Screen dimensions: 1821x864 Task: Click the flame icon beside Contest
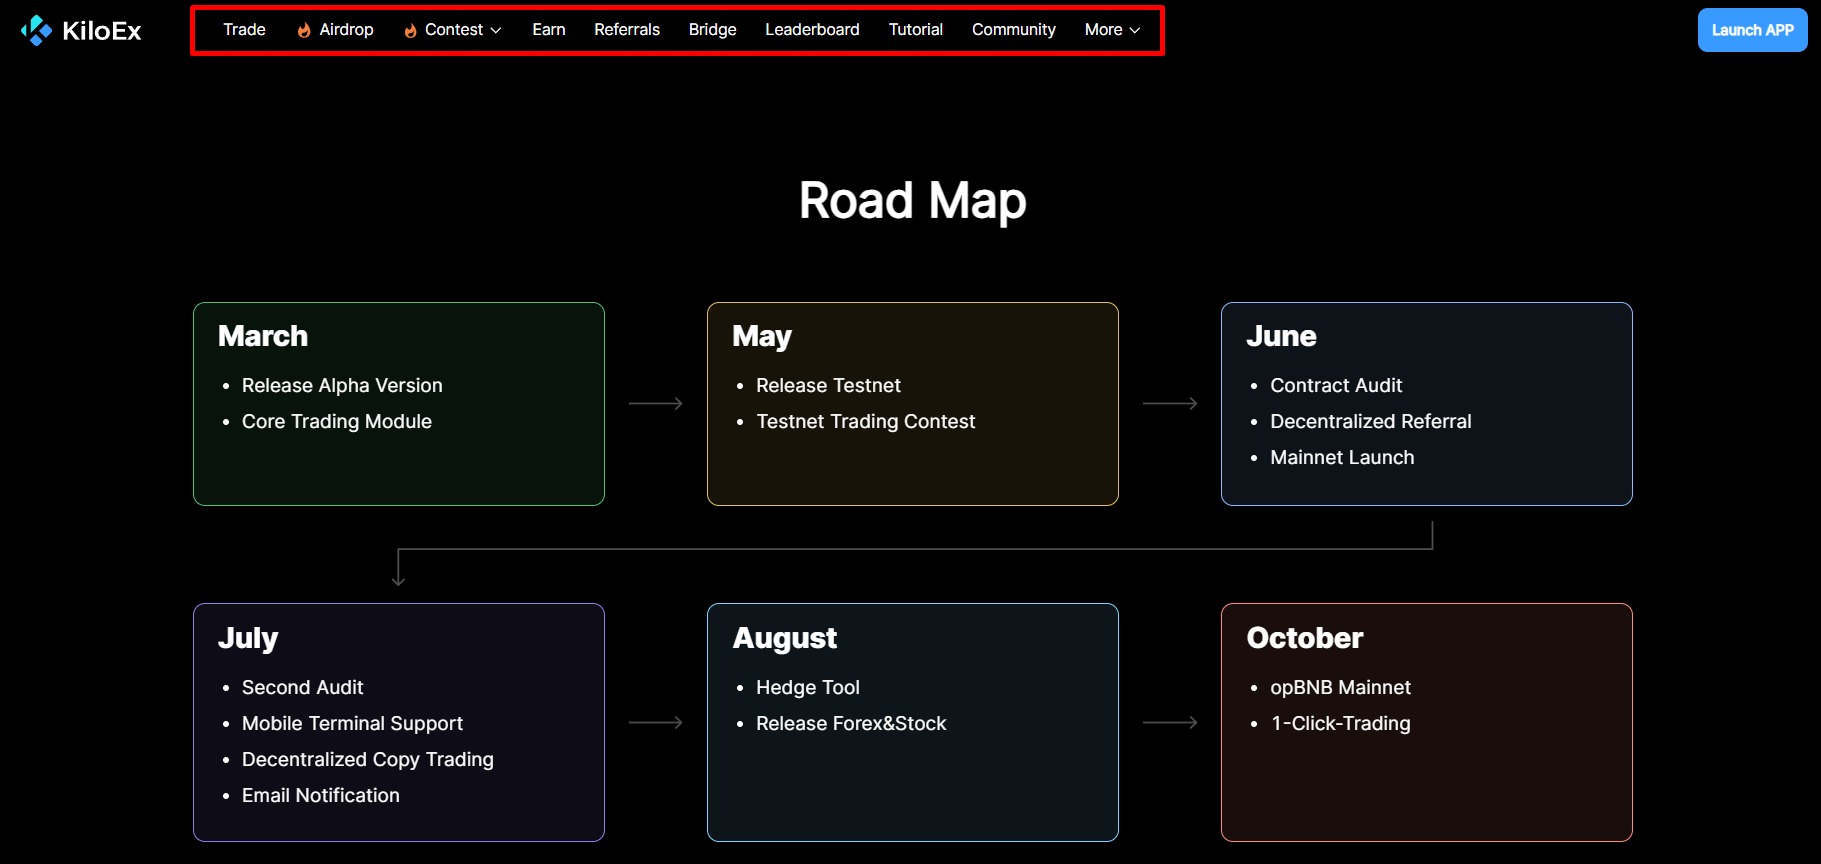pos(410,30)
